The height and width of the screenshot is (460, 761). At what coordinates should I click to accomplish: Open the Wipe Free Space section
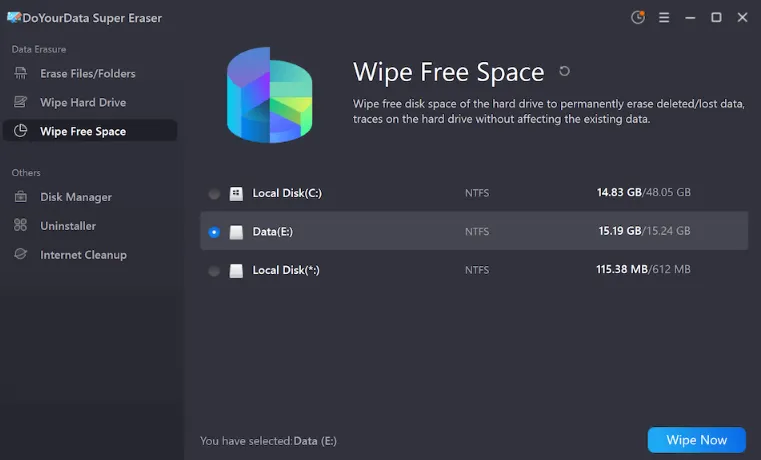(x=90, y=131)
